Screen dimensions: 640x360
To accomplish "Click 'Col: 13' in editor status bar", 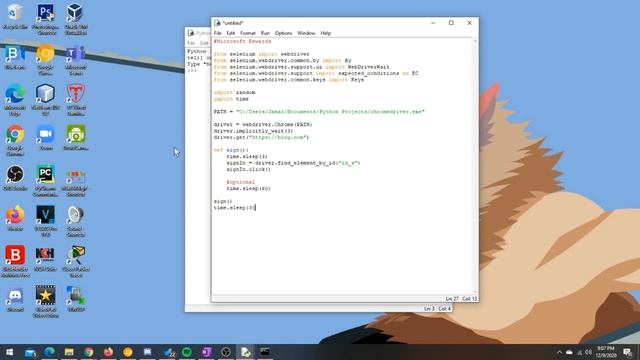I will [469, 299].
